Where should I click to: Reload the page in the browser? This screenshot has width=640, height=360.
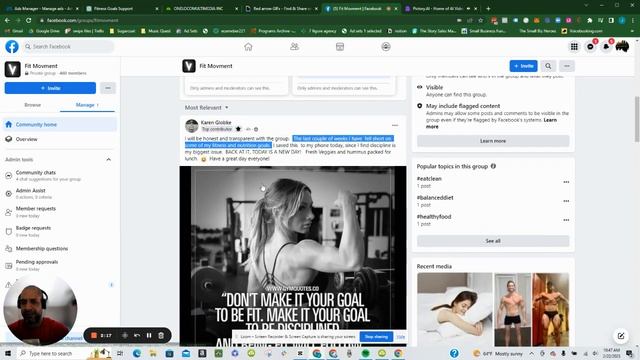point(29,20)
